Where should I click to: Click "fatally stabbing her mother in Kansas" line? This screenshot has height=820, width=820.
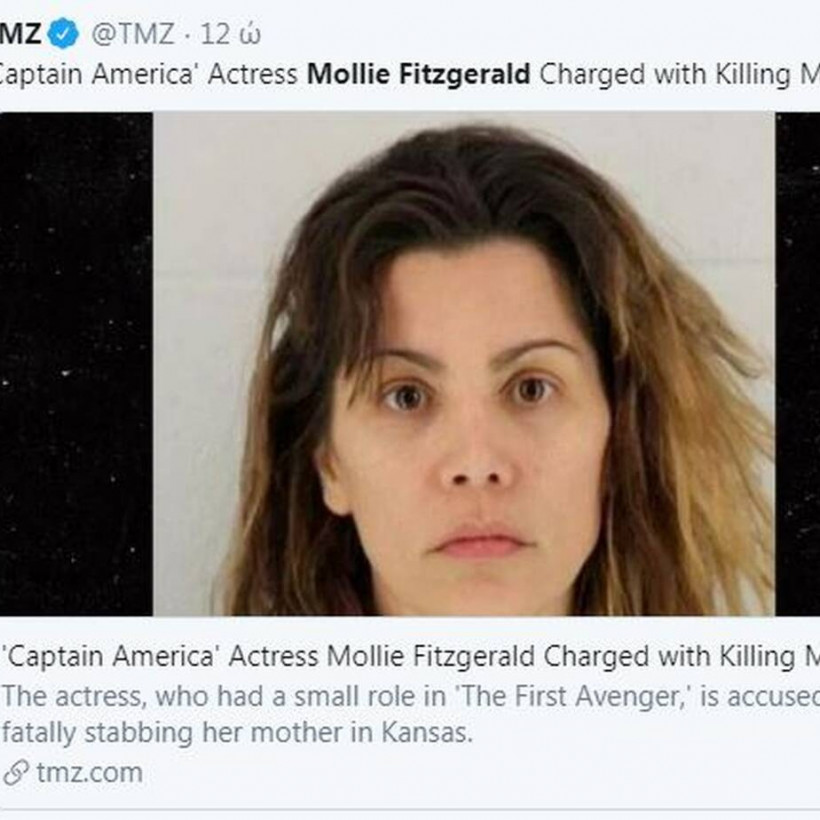tap(235, 731)
